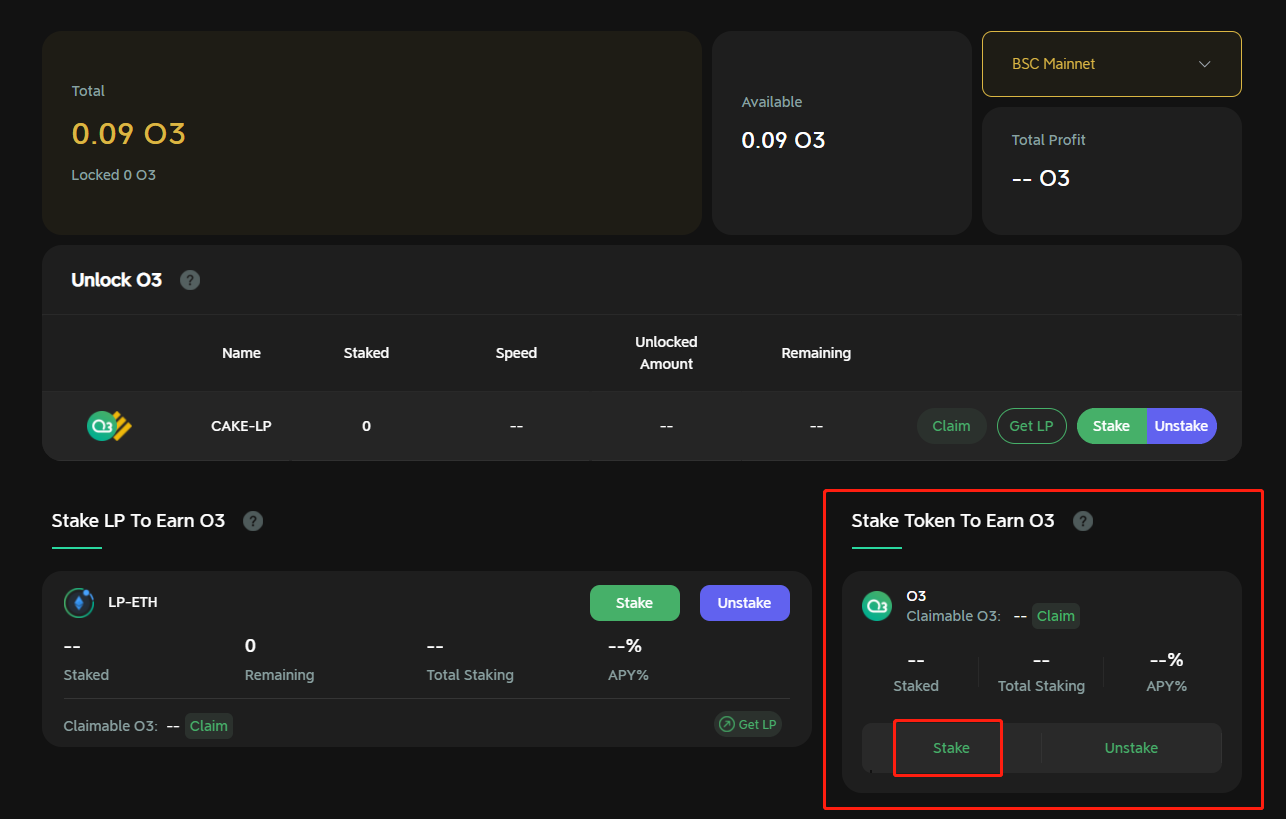The width and height of the screenshot is (1286, 819).
Task: Click the Locked 0 O3 text
Action: [114, 175]
